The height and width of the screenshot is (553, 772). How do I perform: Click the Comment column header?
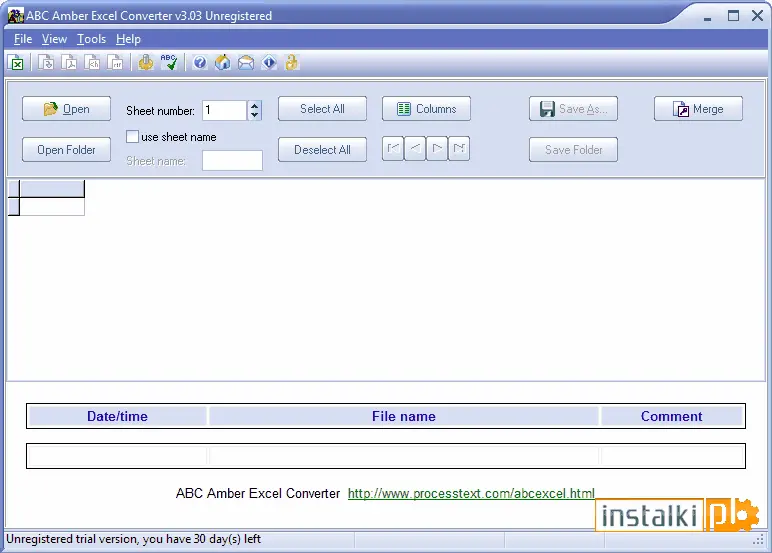point(672,416)
